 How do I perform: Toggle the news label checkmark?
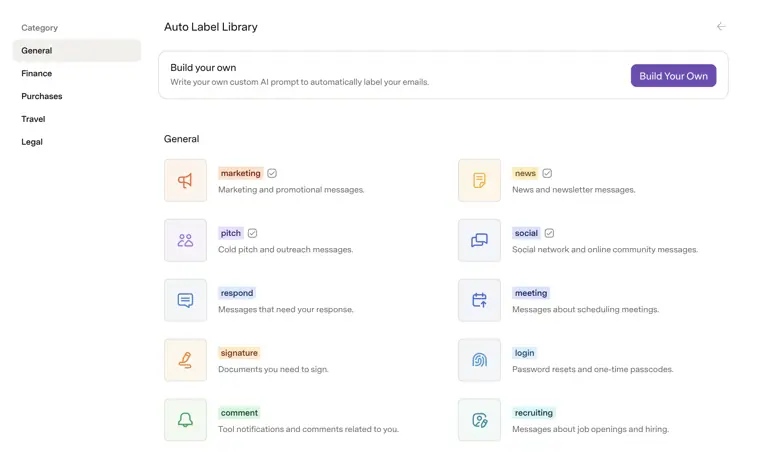coord(547,173)
